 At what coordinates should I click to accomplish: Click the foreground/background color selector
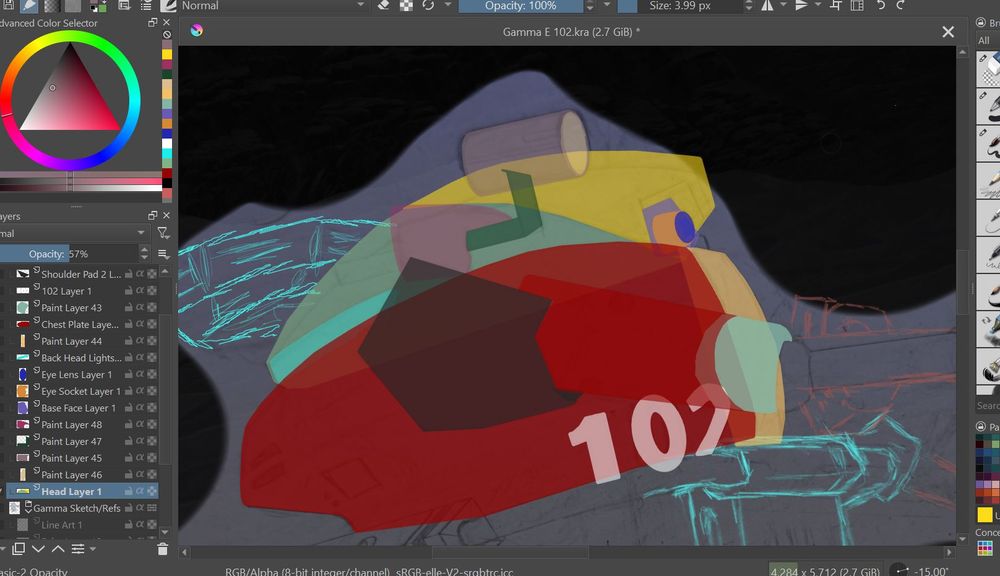(x=98, y=6)
